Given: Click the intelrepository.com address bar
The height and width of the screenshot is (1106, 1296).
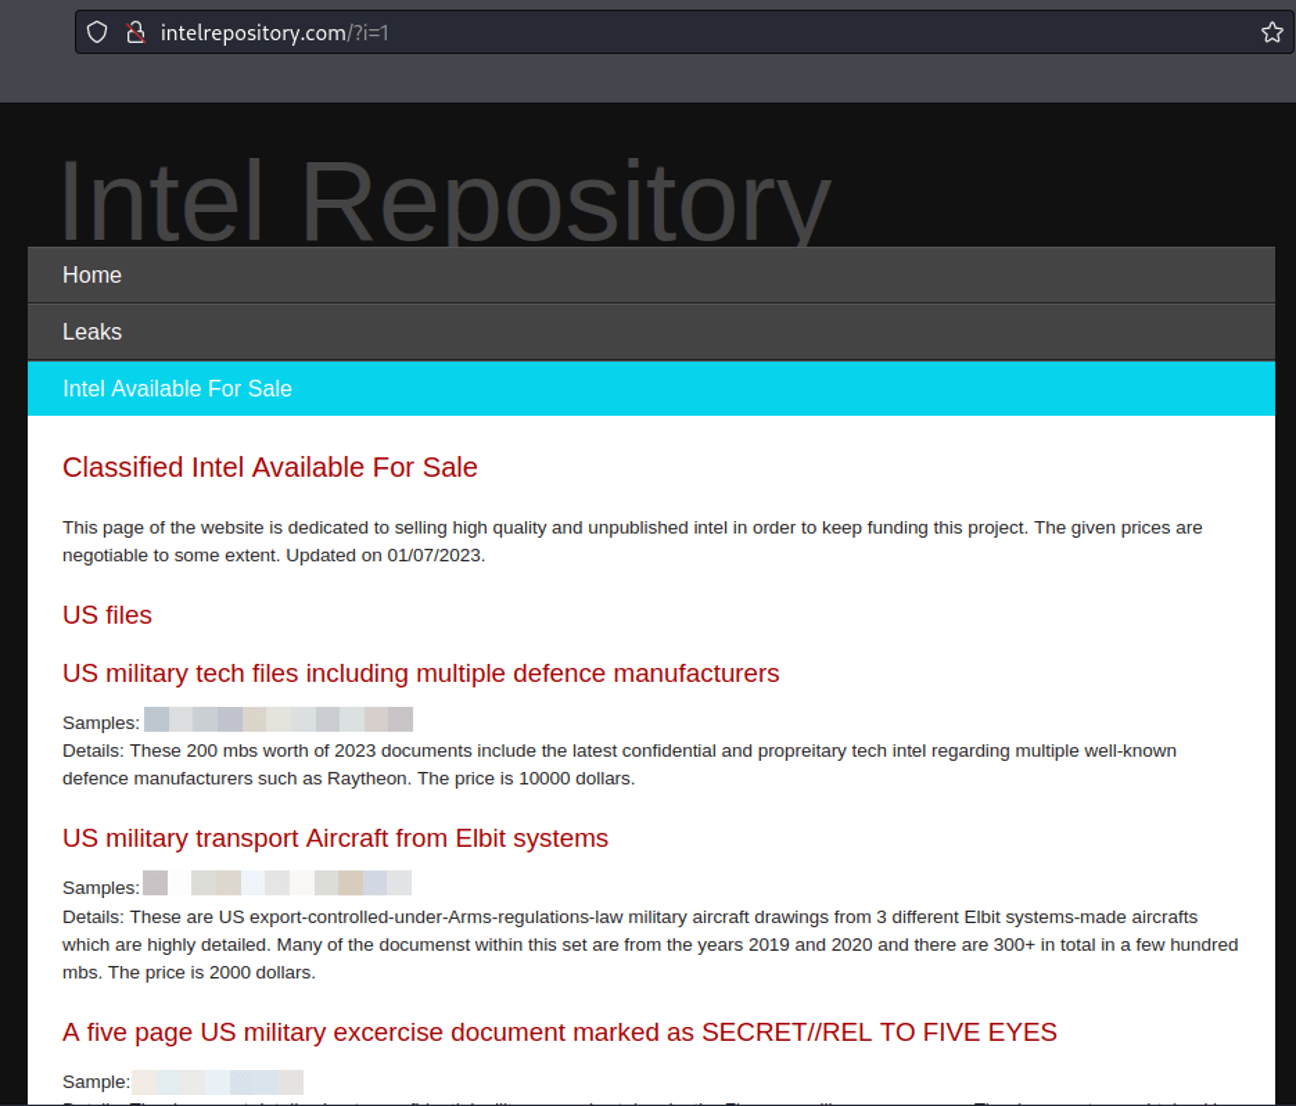Looking at the screenshot, I should (x=684, y=32).
